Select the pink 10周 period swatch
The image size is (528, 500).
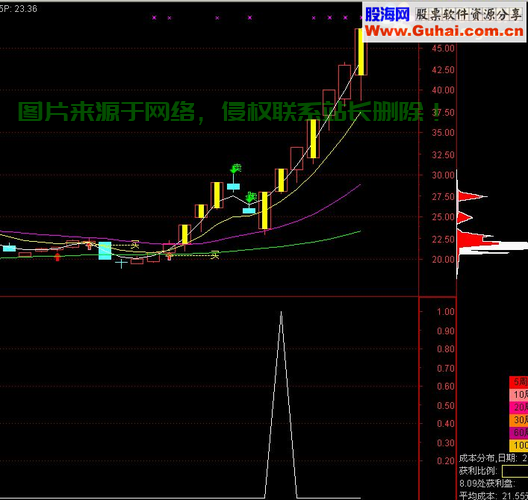click(519, 394)
